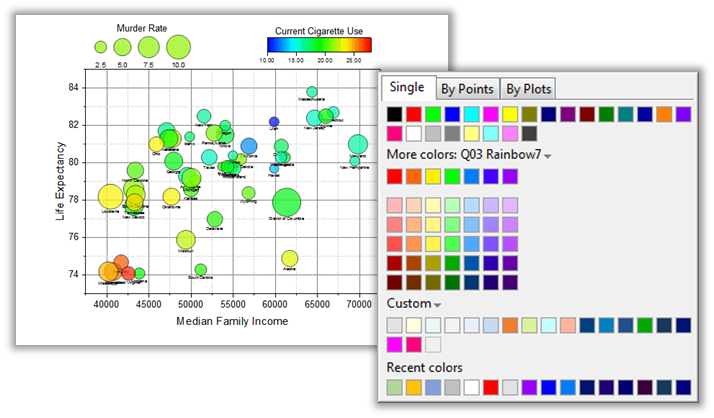Click the largest 10.0 bubble in Murder Rate legend

[x=178, y=46]
